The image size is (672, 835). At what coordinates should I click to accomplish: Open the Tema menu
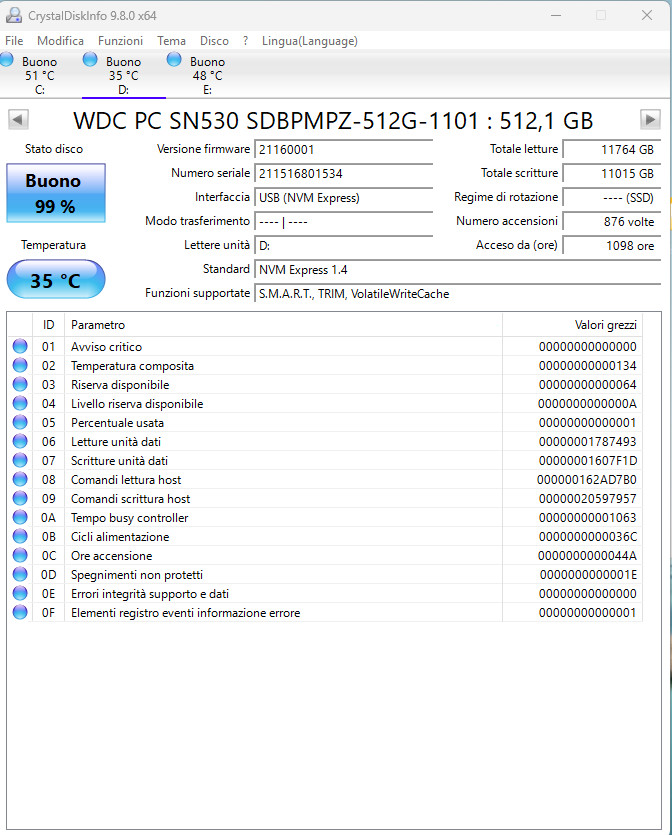171,40
